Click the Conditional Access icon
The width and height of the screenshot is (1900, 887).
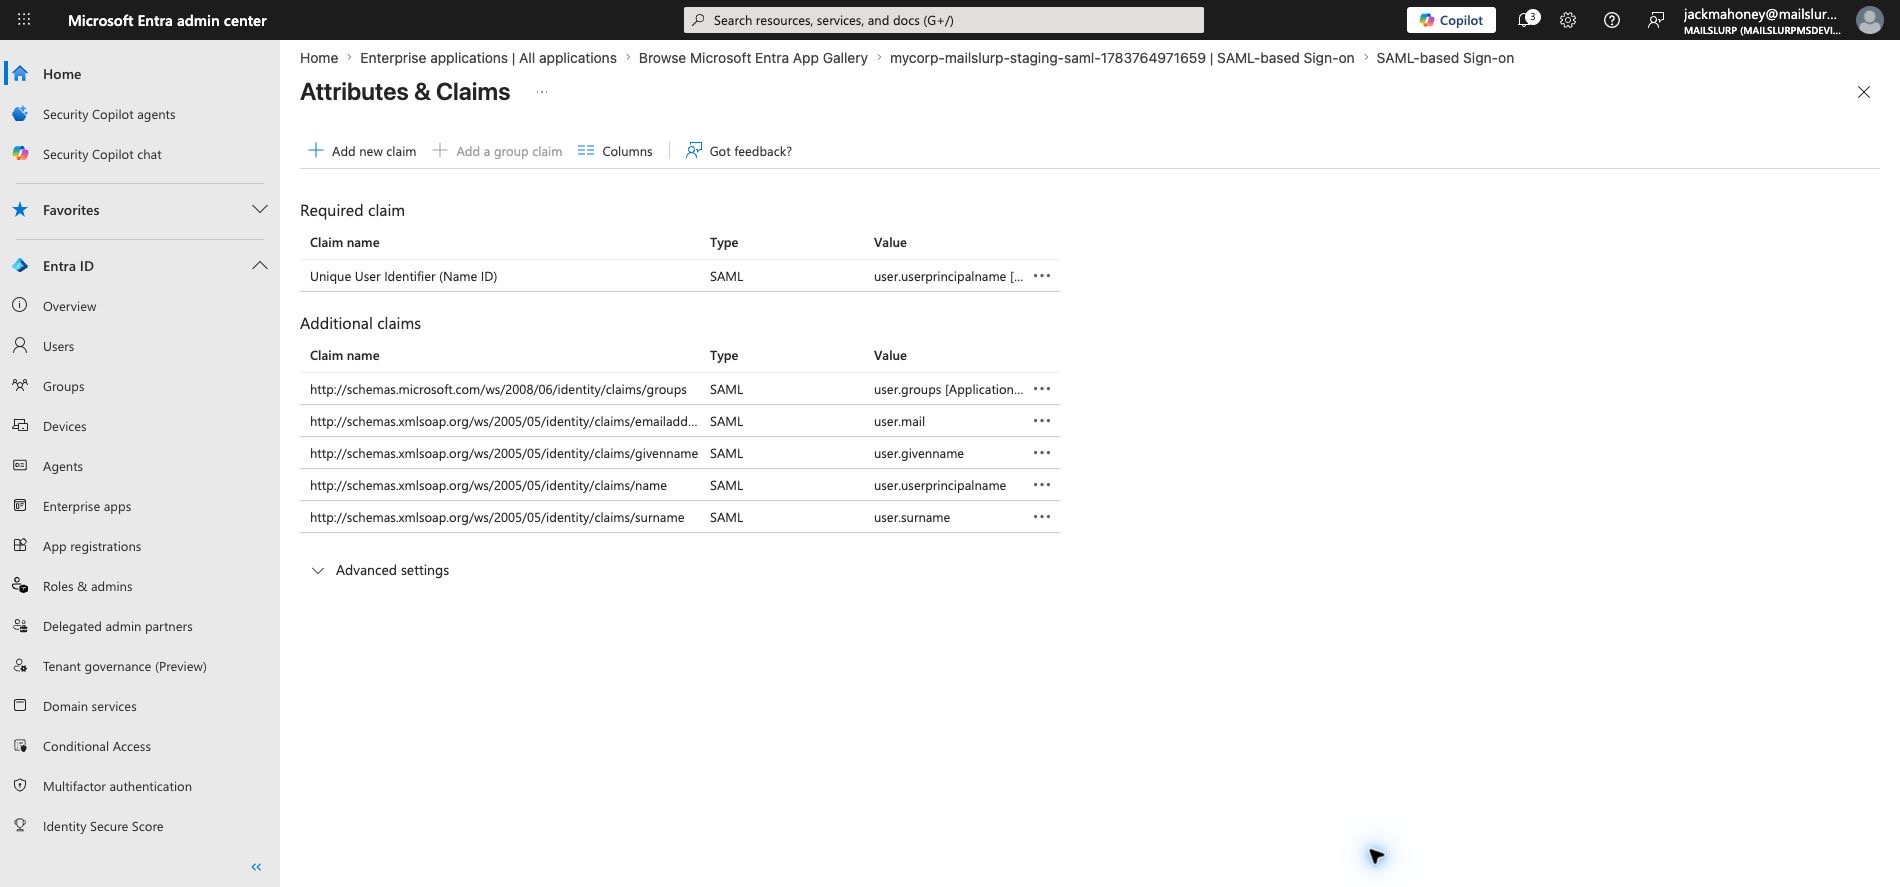[x=20, y=746]
